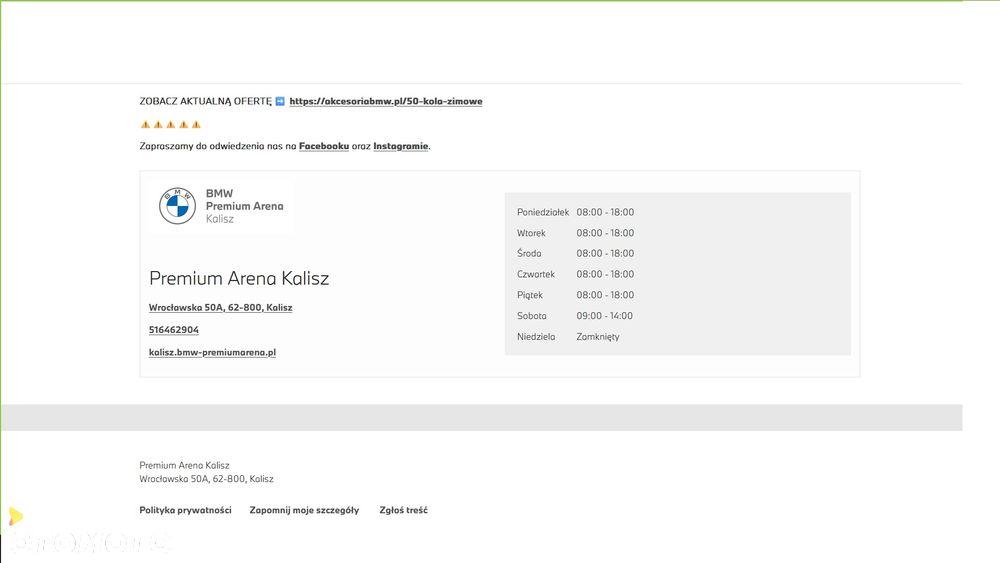This screenshot has width=1000, height=563.
Task: Click the BMW Premium Arena Kalisz logo
Action: point(221,206)
